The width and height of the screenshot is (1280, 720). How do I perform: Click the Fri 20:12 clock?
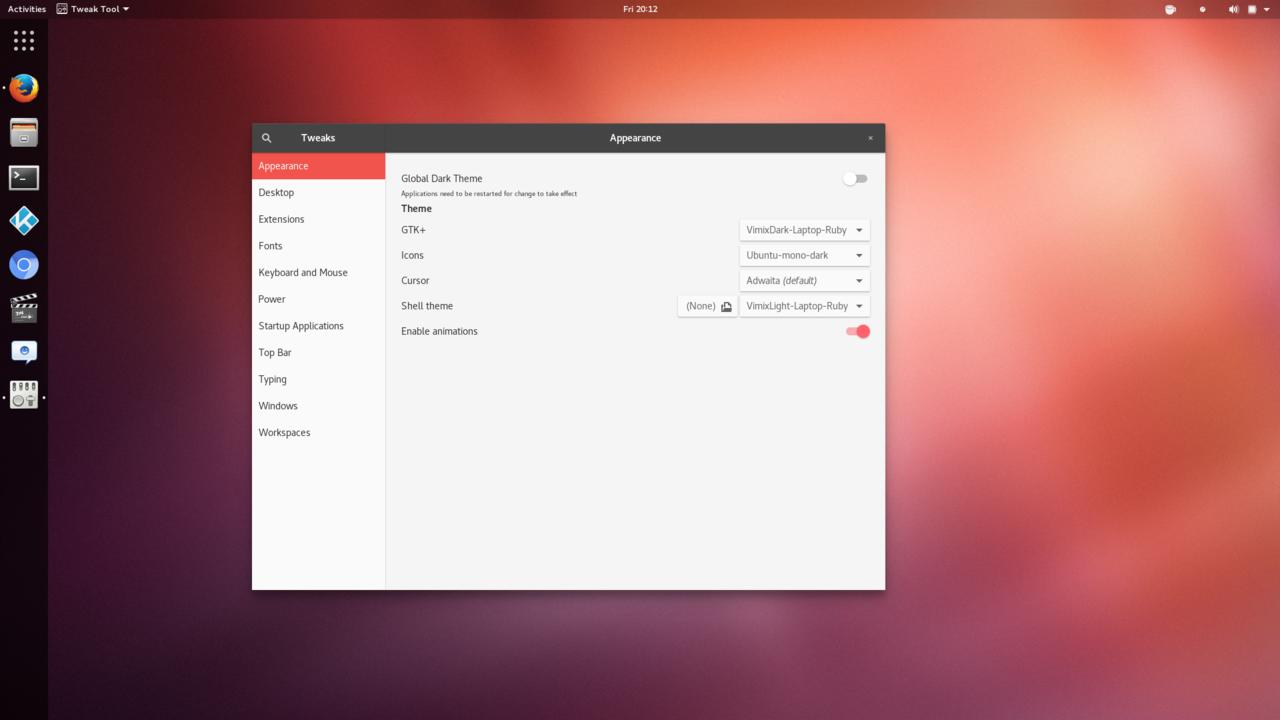click(640, 9)
